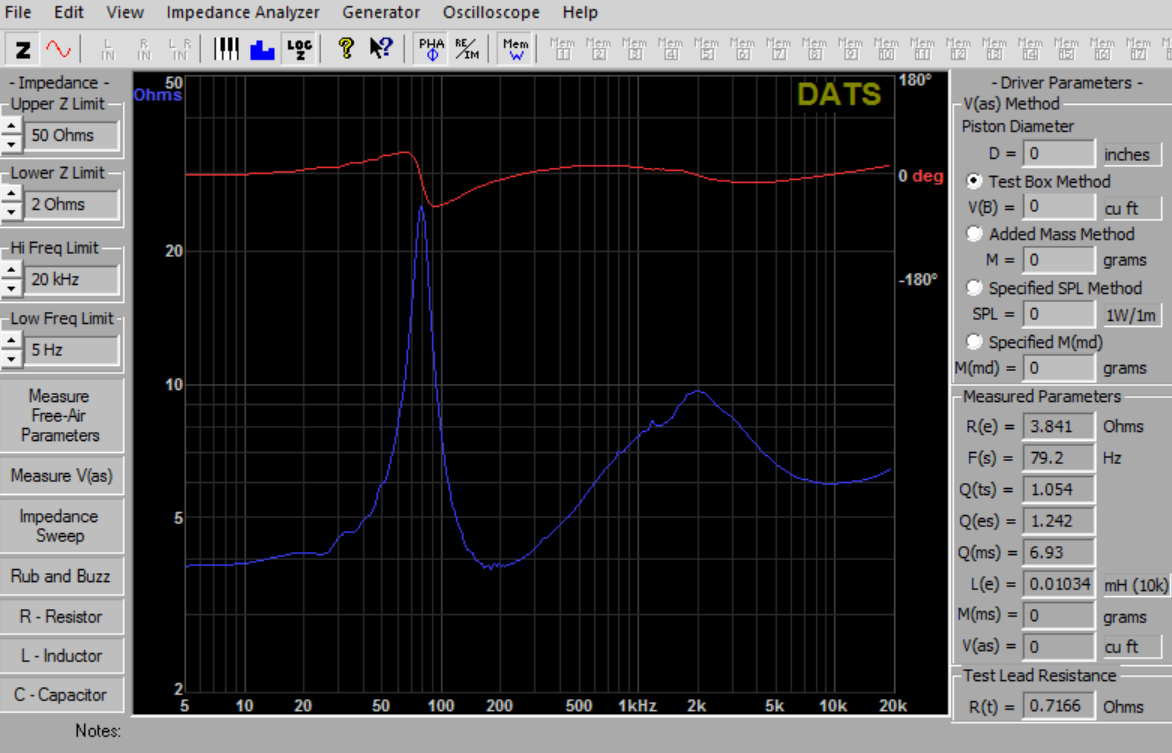Switch to the red sine wave generator icon
Image resolution: width=1172 pixels, height=753 pixels.
point(58,49)
